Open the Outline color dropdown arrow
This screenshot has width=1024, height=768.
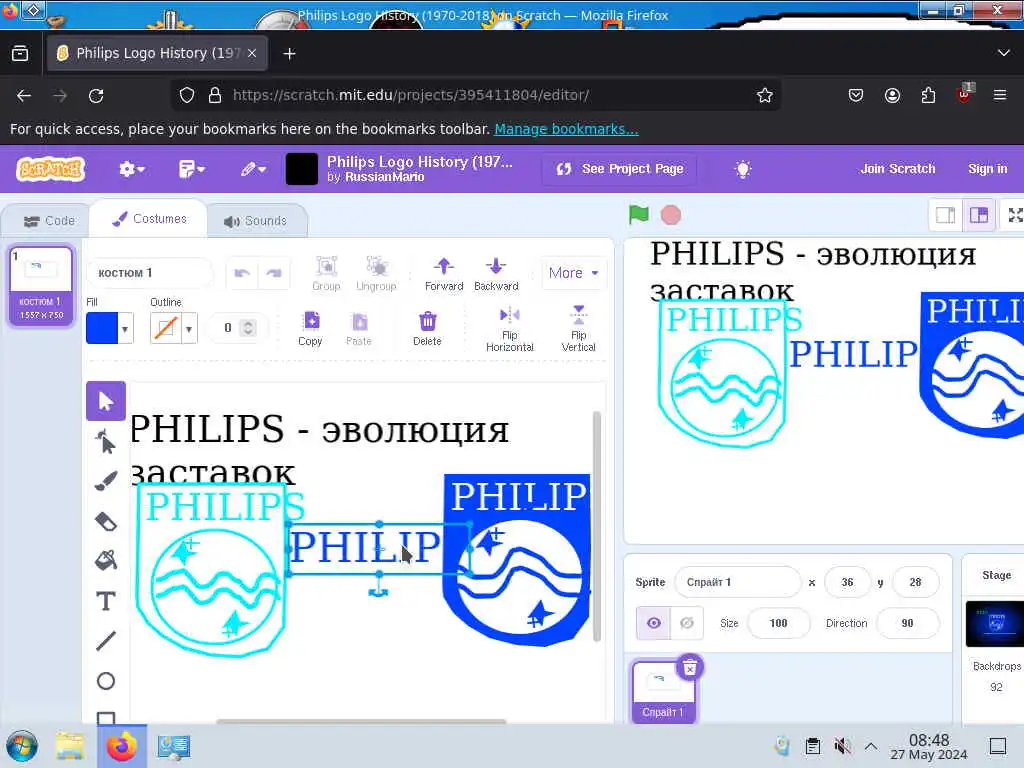pos(189,328)
